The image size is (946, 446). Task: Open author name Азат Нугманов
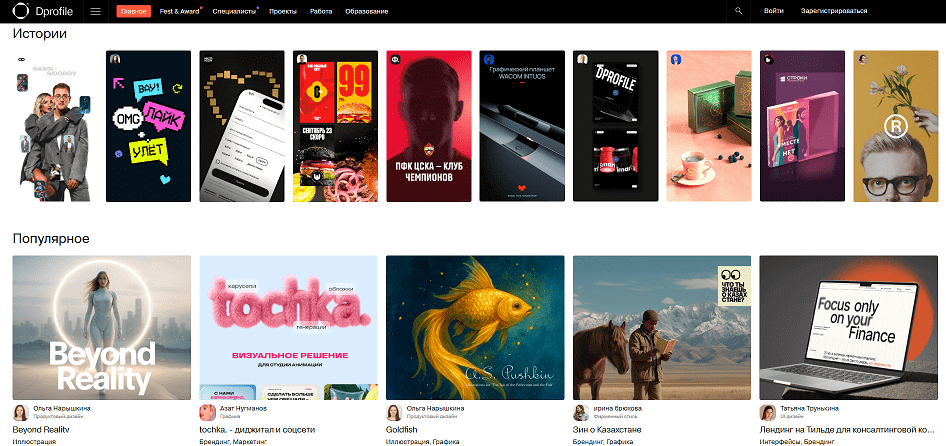tap(243, 409)
